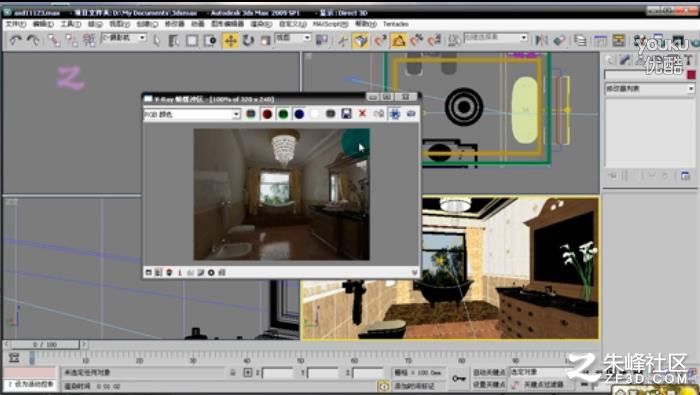Toggle the red channel in frame buffer
The image size is (700, 395).
coord(267,114)
